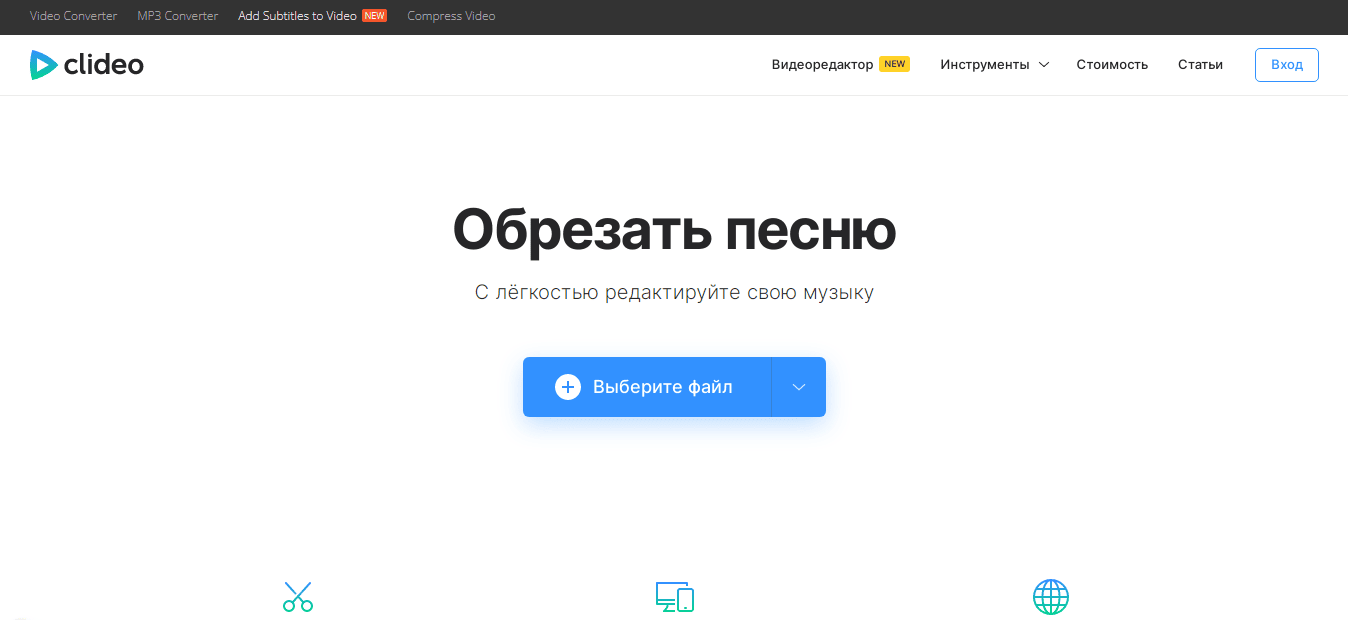Click the triangle inside the Clideo logo
1348x620 pixels.
tap(44, 64)
